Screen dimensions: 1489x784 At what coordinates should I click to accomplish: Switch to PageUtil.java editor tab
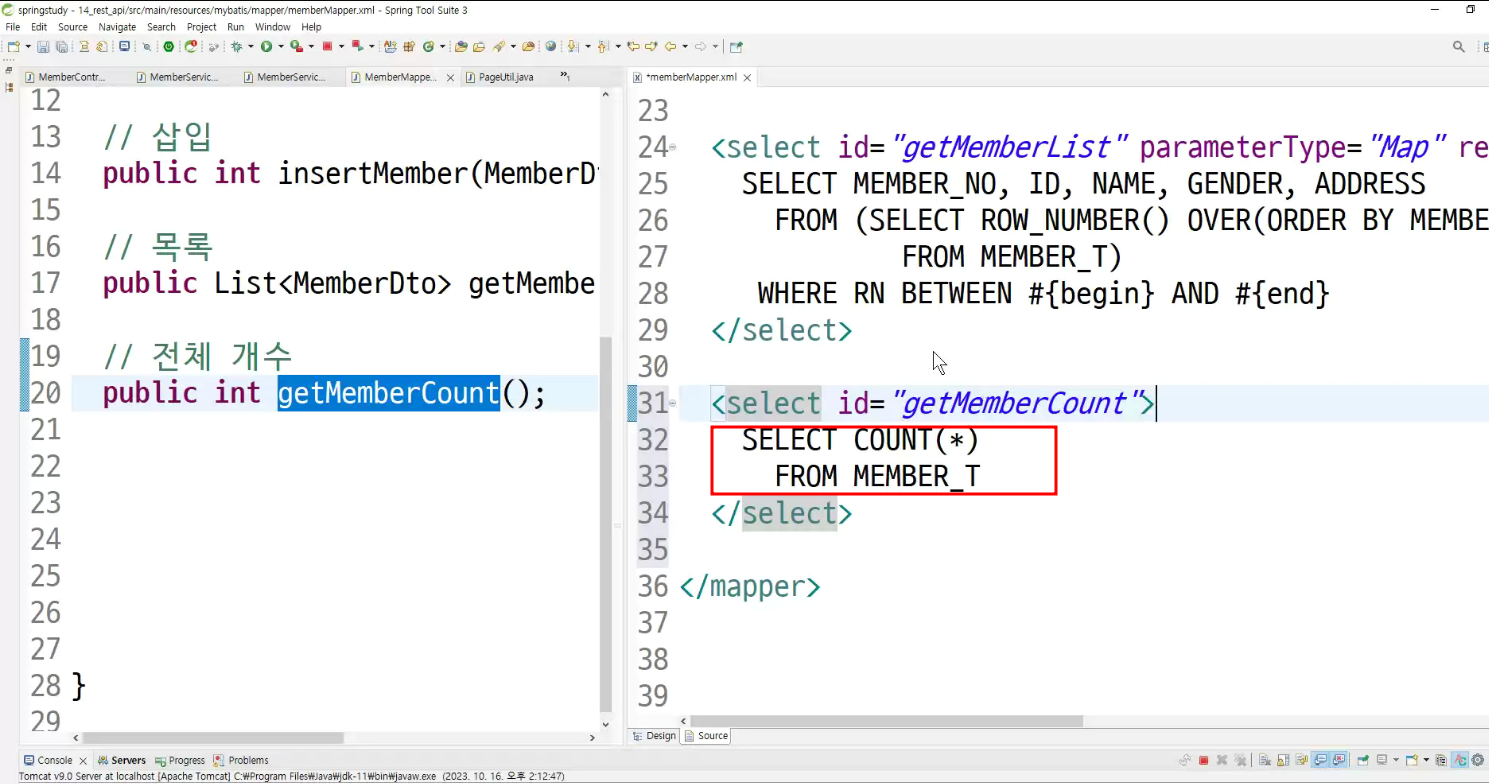(x=505, y=77)
